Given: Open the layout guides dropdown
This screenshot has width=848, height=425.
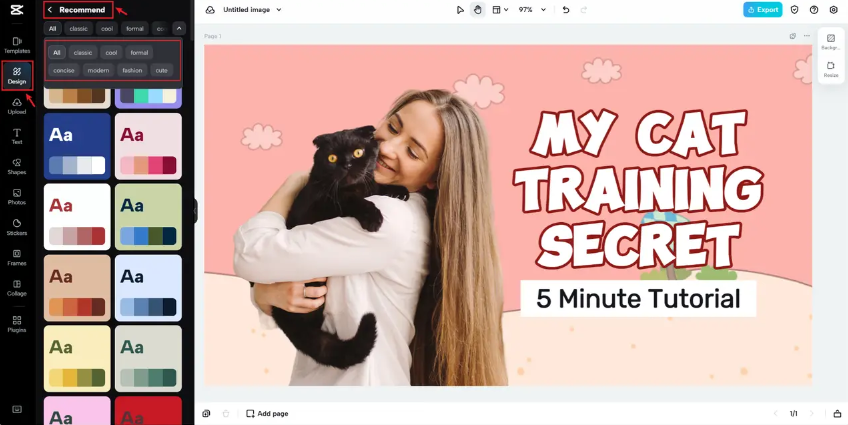Looking at the screenshot, I should pyautogui.click(x=500, y=10).
